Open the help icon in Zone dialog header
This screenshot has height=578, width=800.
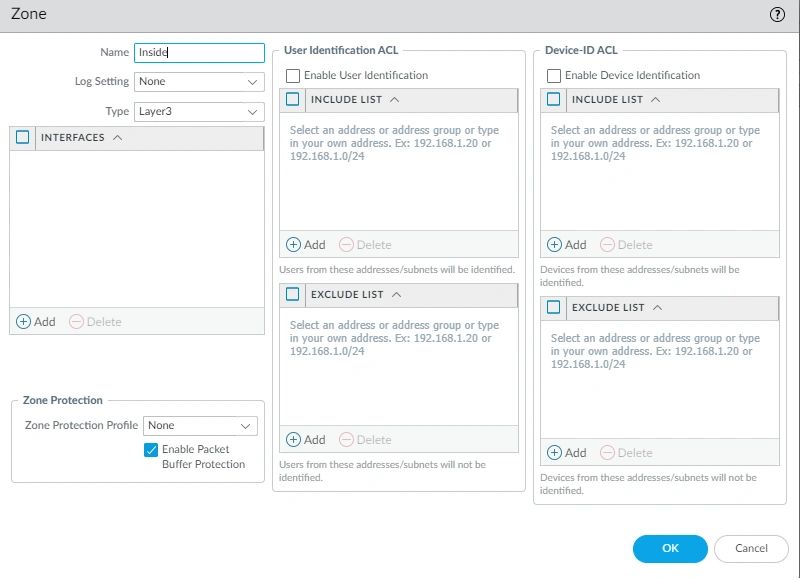pyautogui.click(x=777, y=15)
